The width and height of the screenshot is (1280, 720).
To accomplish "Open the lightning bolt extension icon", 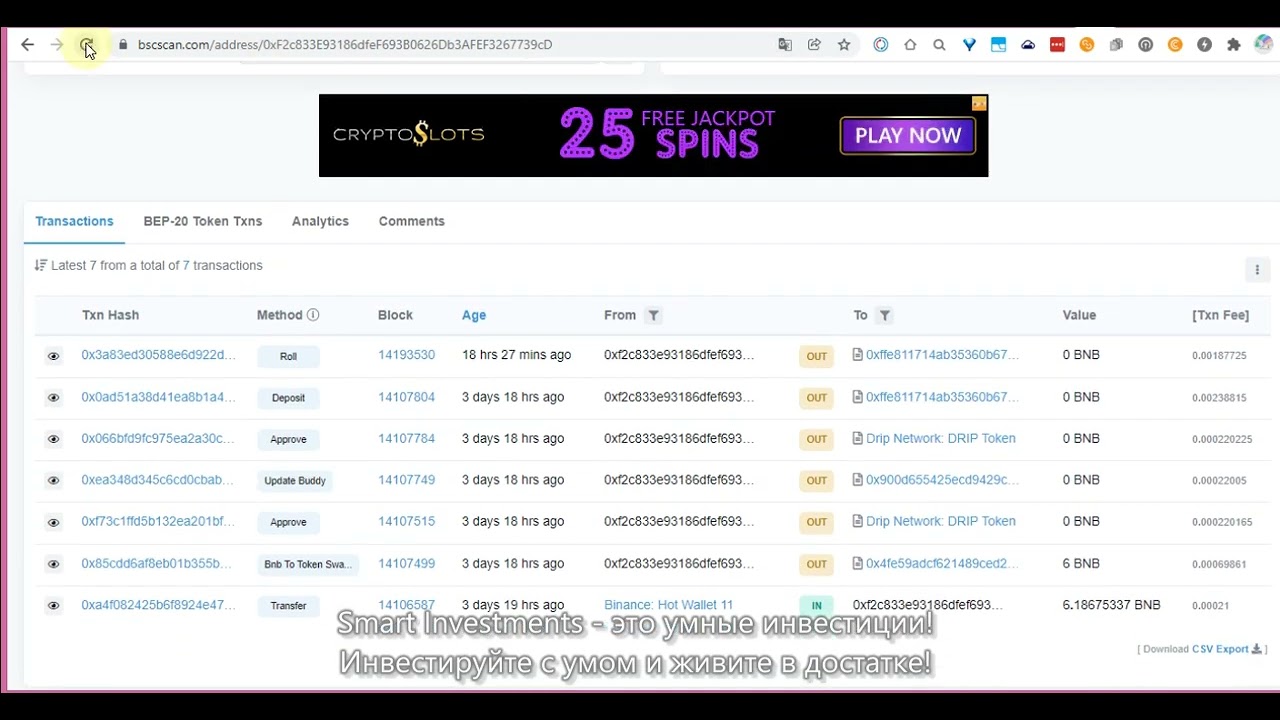I will (x=1205, y=44).
